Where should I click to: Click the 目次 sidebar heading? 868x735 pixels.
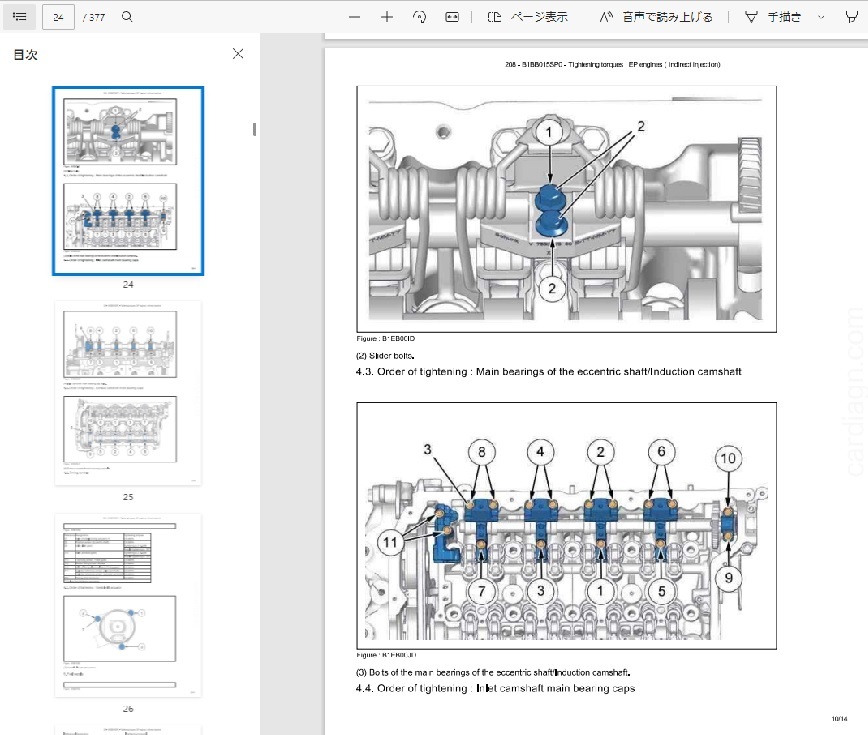25,54
